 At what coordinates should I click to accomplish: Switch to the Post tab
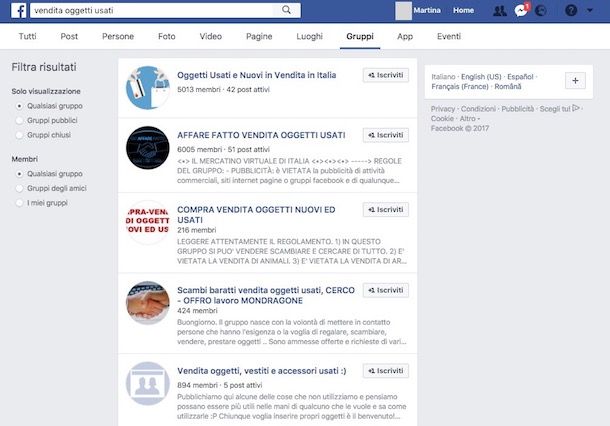(69, 36)
